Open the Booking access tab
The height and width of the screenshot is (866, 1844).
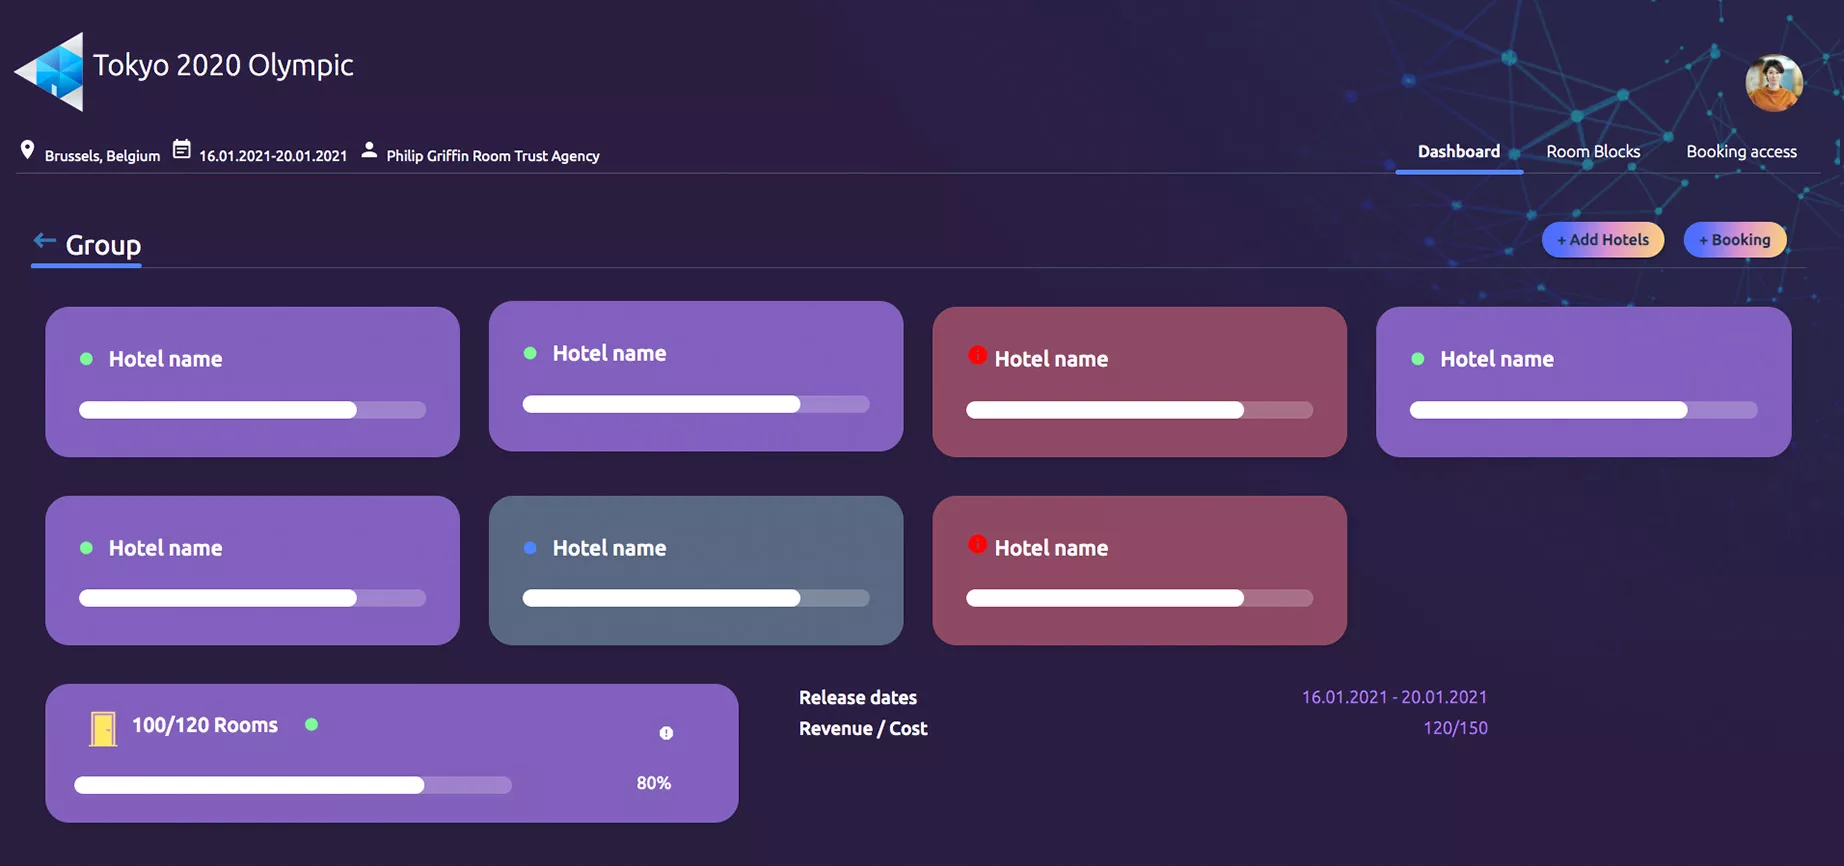(x=1740, y=152)
